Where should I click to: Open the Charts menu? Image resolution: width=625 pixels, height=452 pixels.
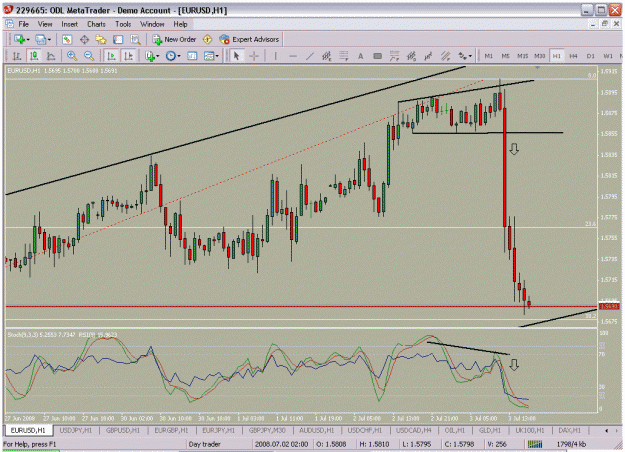pyautogui.click(x=96, y=24)
